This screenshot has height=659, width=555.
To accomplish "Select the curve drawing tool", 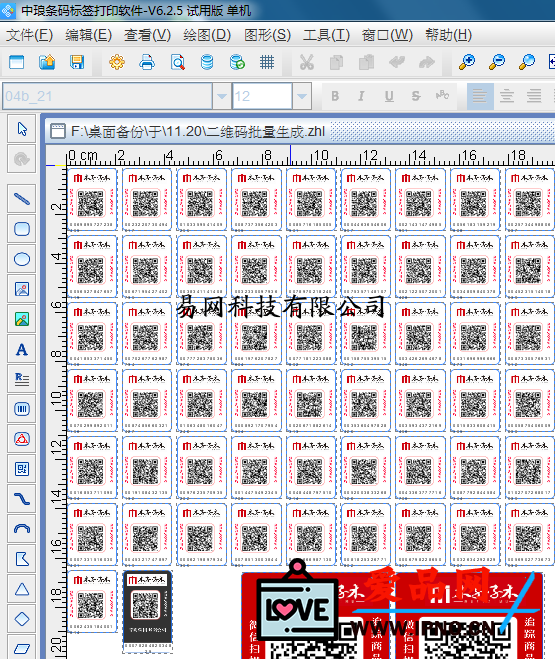I will [x=22, y=499].
